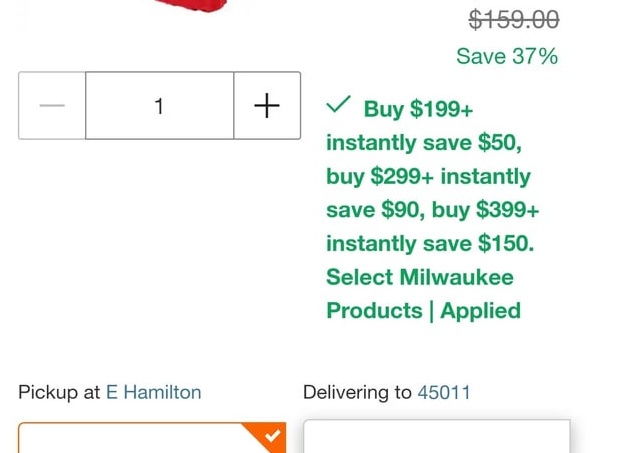Select the quantity field showing 1

tap(160, 106)
